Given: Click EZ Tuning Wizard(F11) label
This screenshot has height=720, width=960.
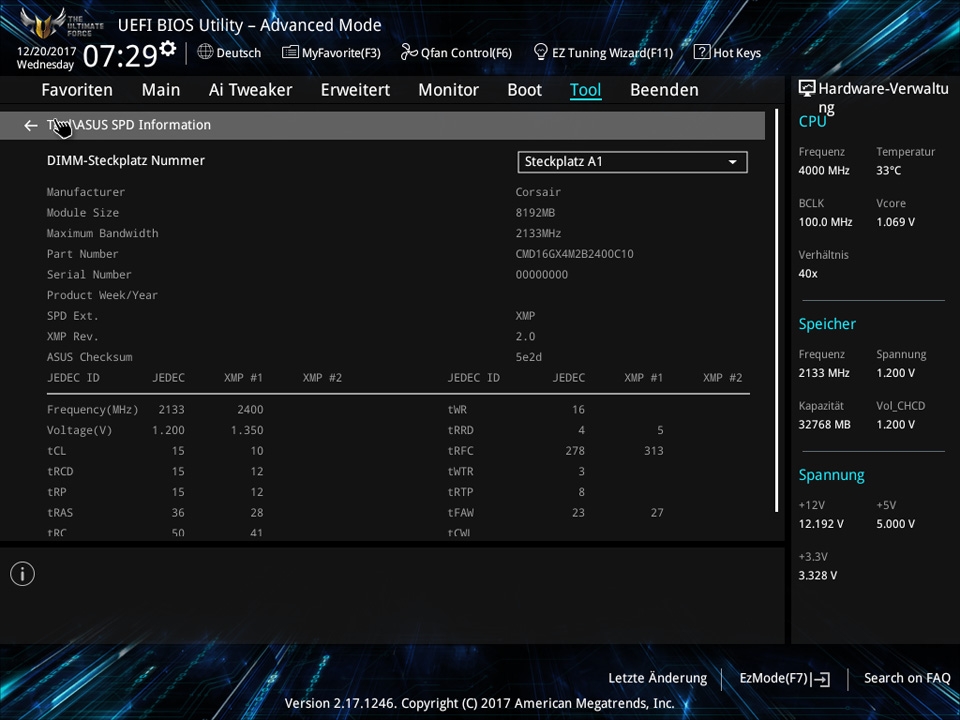Looking at the screenshot, I should point(612,53).
